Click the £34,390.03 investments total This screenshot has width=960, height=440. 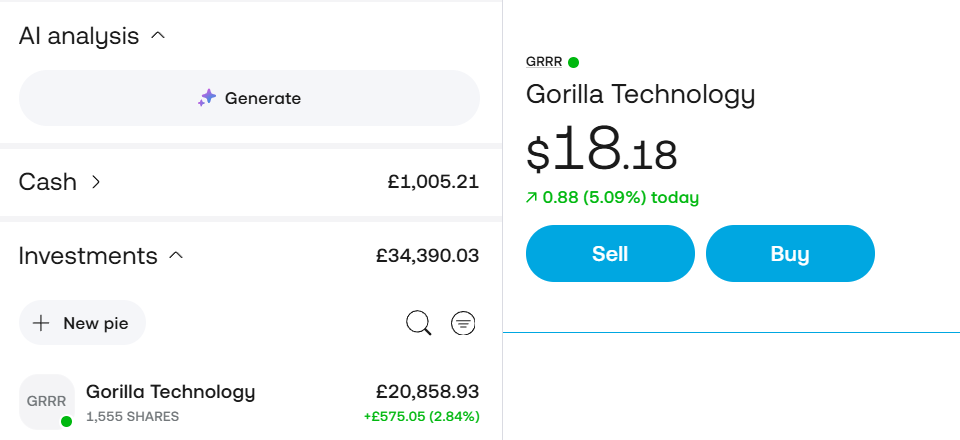pos(427,256)
